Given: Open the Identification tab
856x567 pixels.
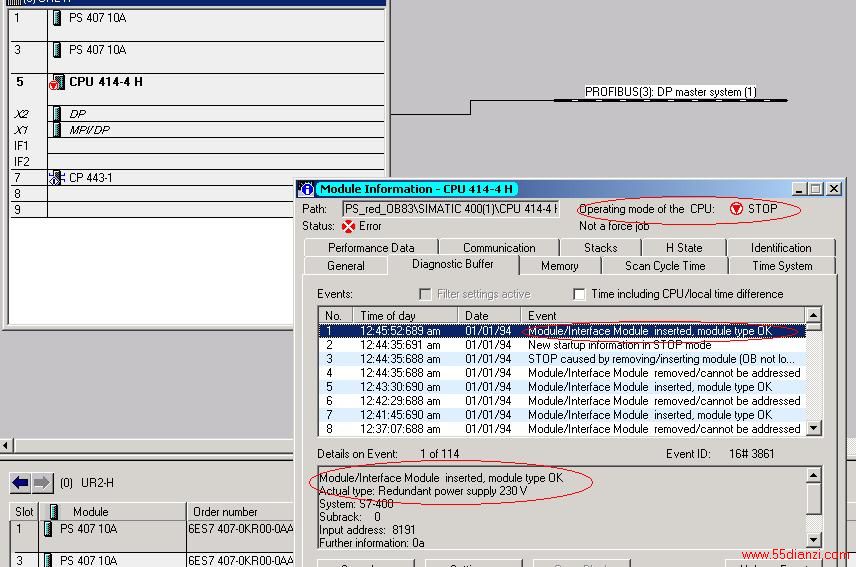Looking at the screenshot, I should 781,248.
